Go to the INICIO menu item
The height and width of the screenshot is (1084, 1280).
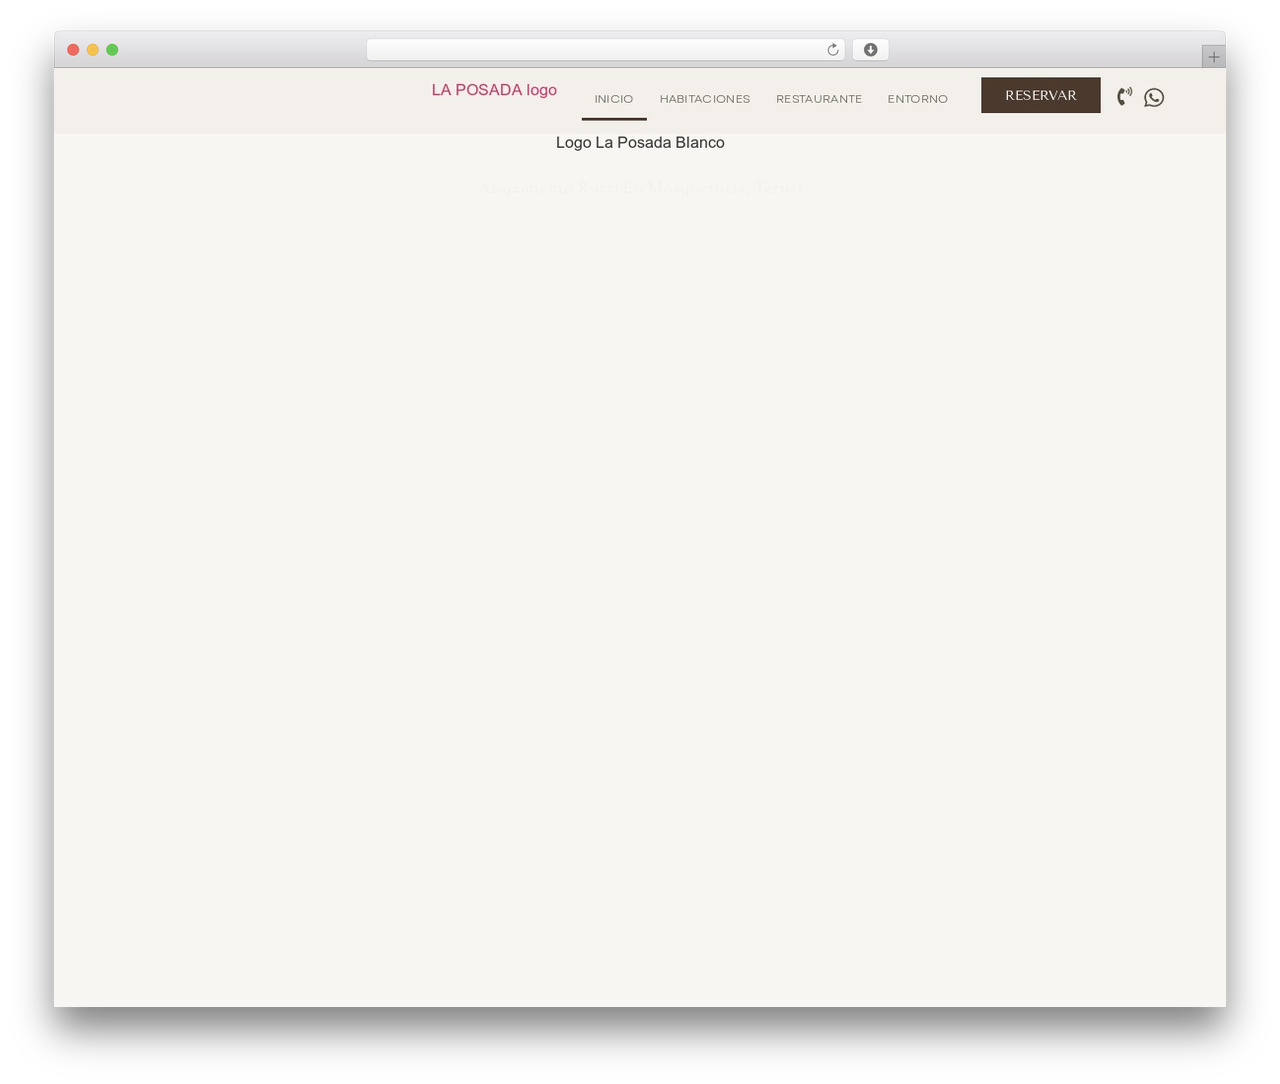coord(614,99)
